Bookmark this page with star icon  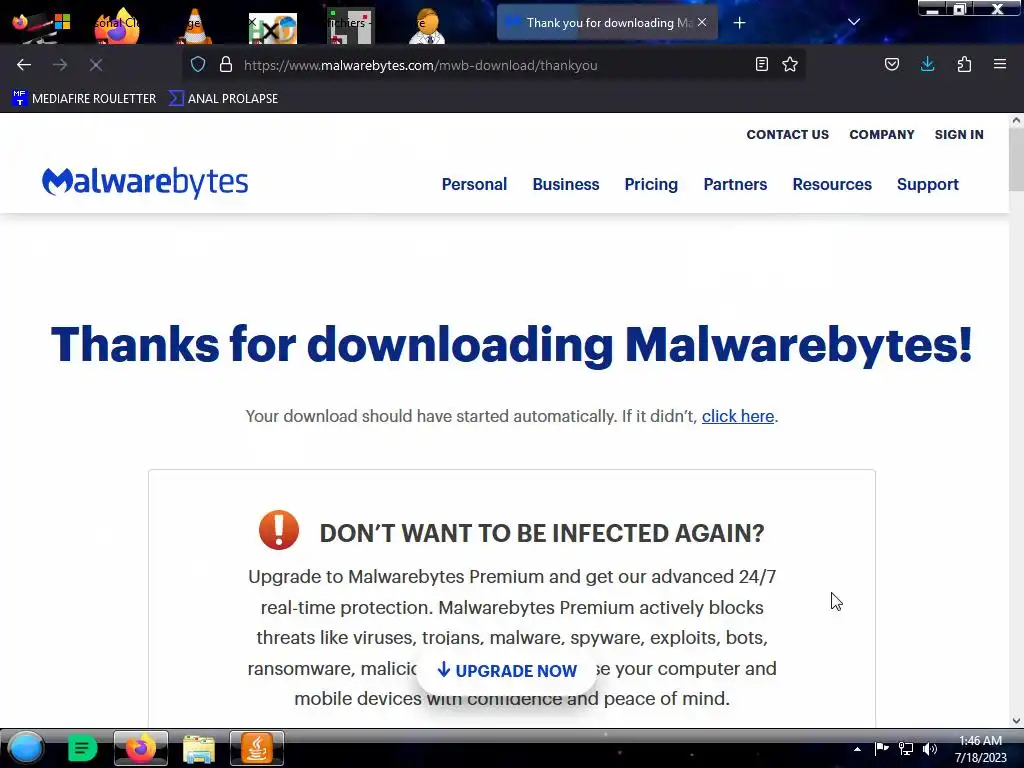tap(790, 65)
